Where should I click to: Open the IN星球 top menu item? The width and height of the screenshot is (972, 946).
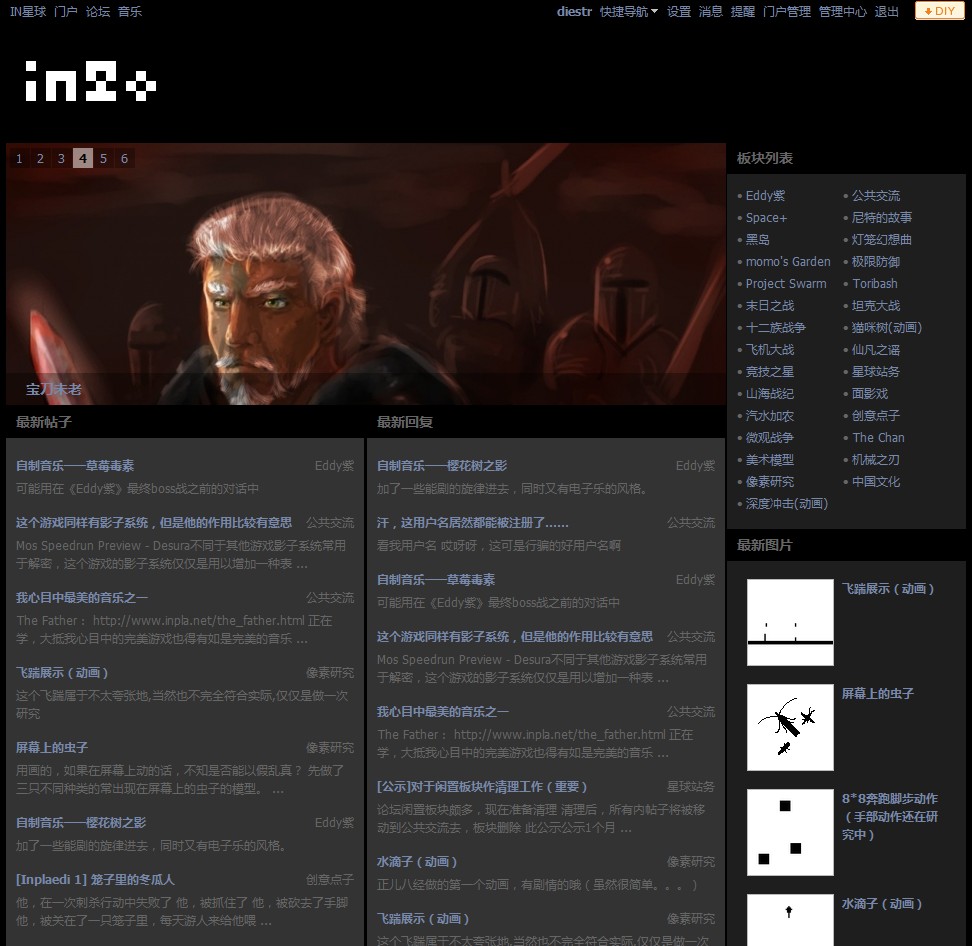click(28, 11)
